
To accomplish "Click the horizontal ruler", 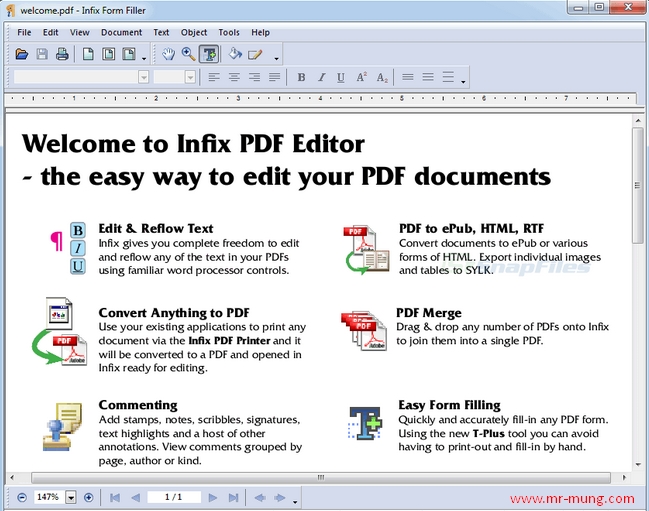I will pyautogui.click(x=320, y=98).
